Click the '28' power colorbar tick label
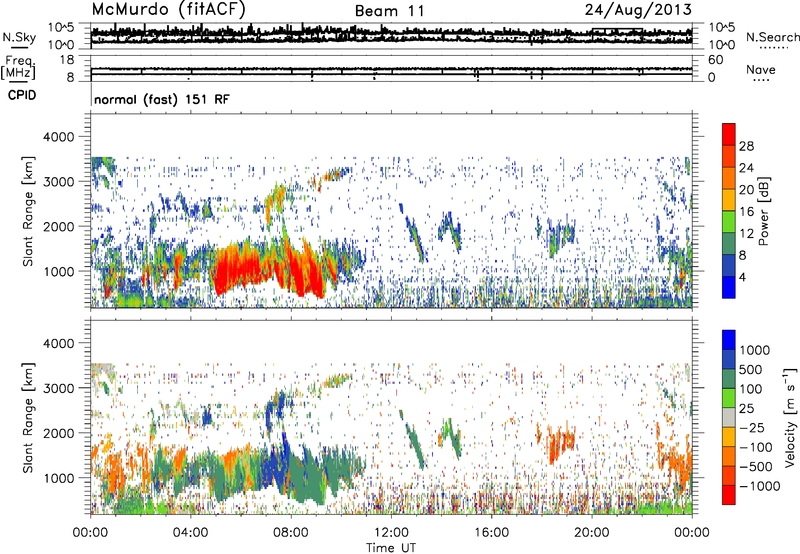Screen dimensions: 800x554 pos(746,146)
